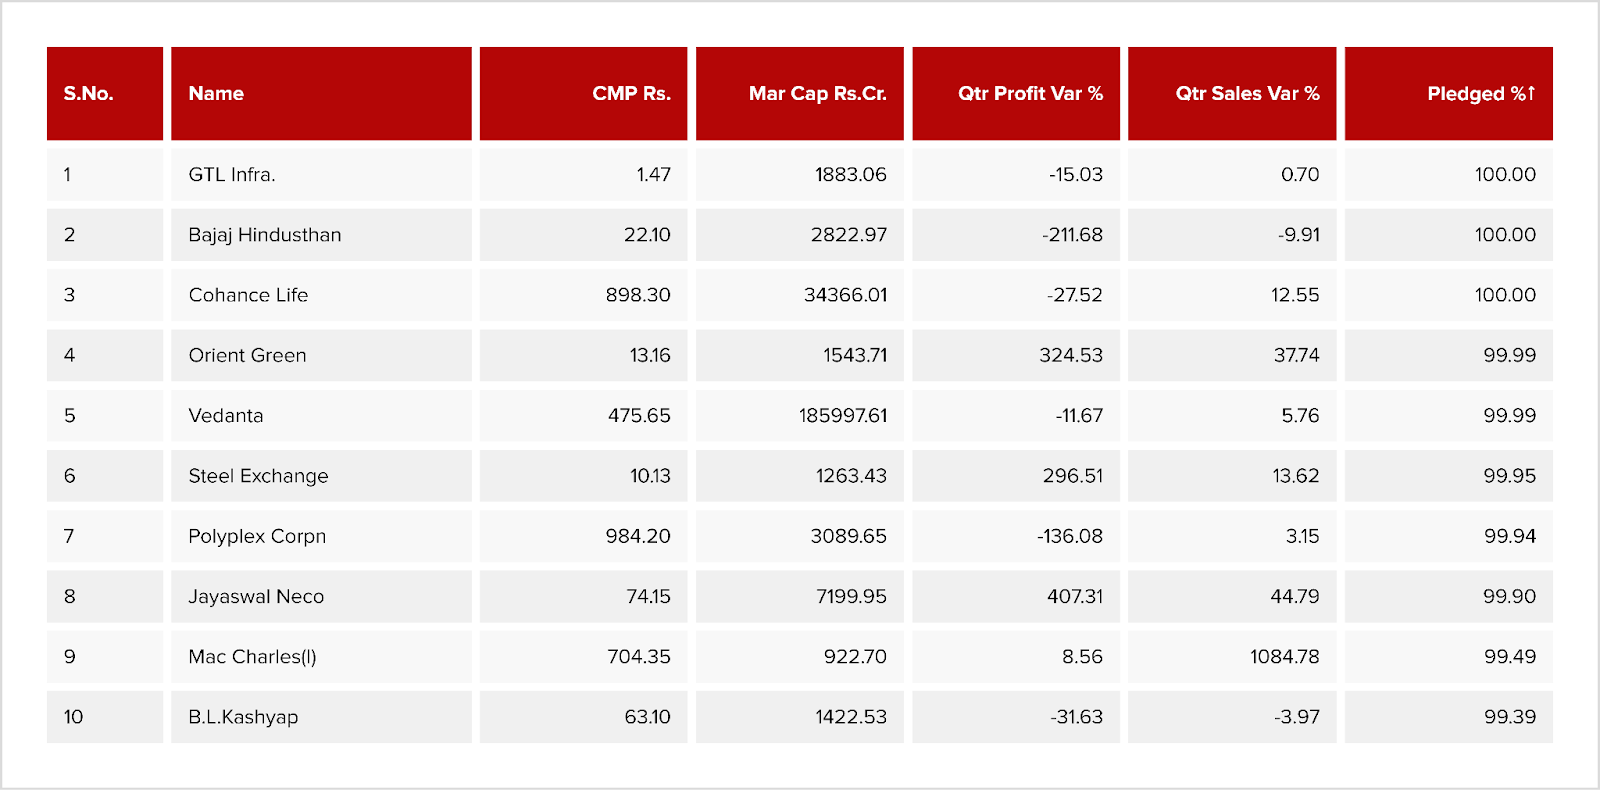1600x790 pixels.
Task: Select Polyplex Corpn in the table
Action: click(x=257, y=536)
